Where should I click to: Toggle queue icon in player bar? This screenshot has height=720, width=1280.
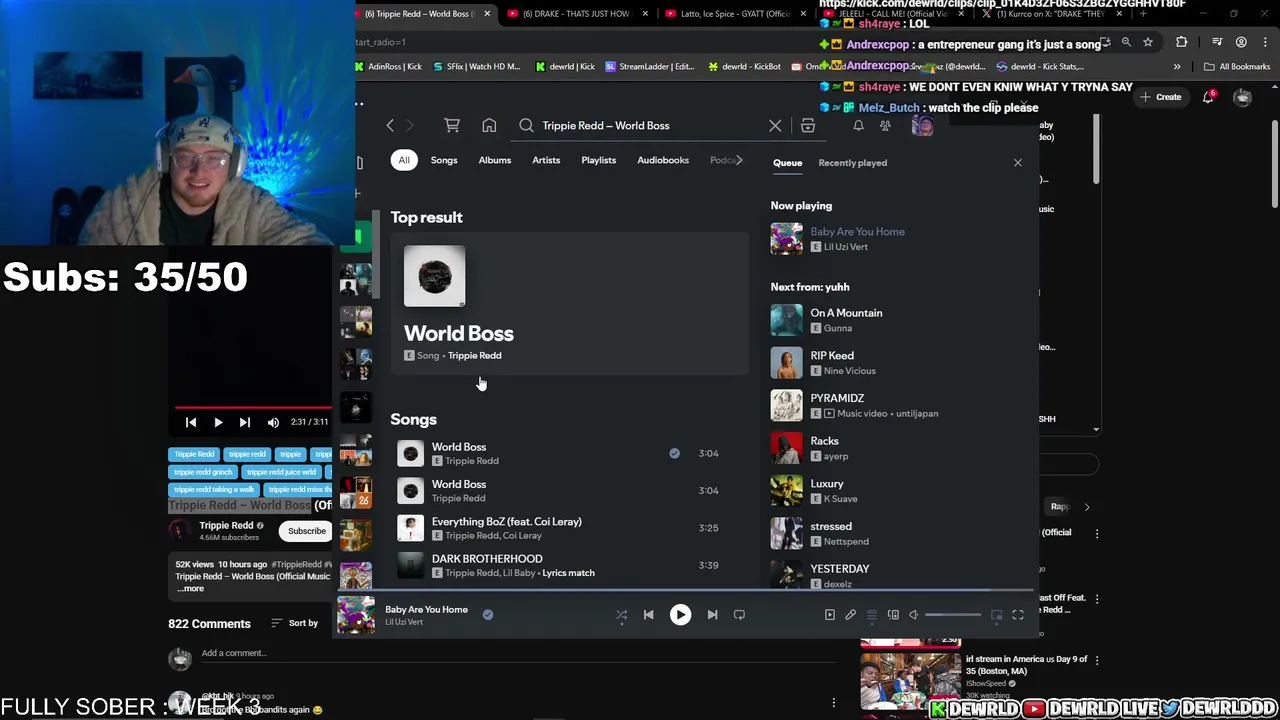[x=872, y=615]
